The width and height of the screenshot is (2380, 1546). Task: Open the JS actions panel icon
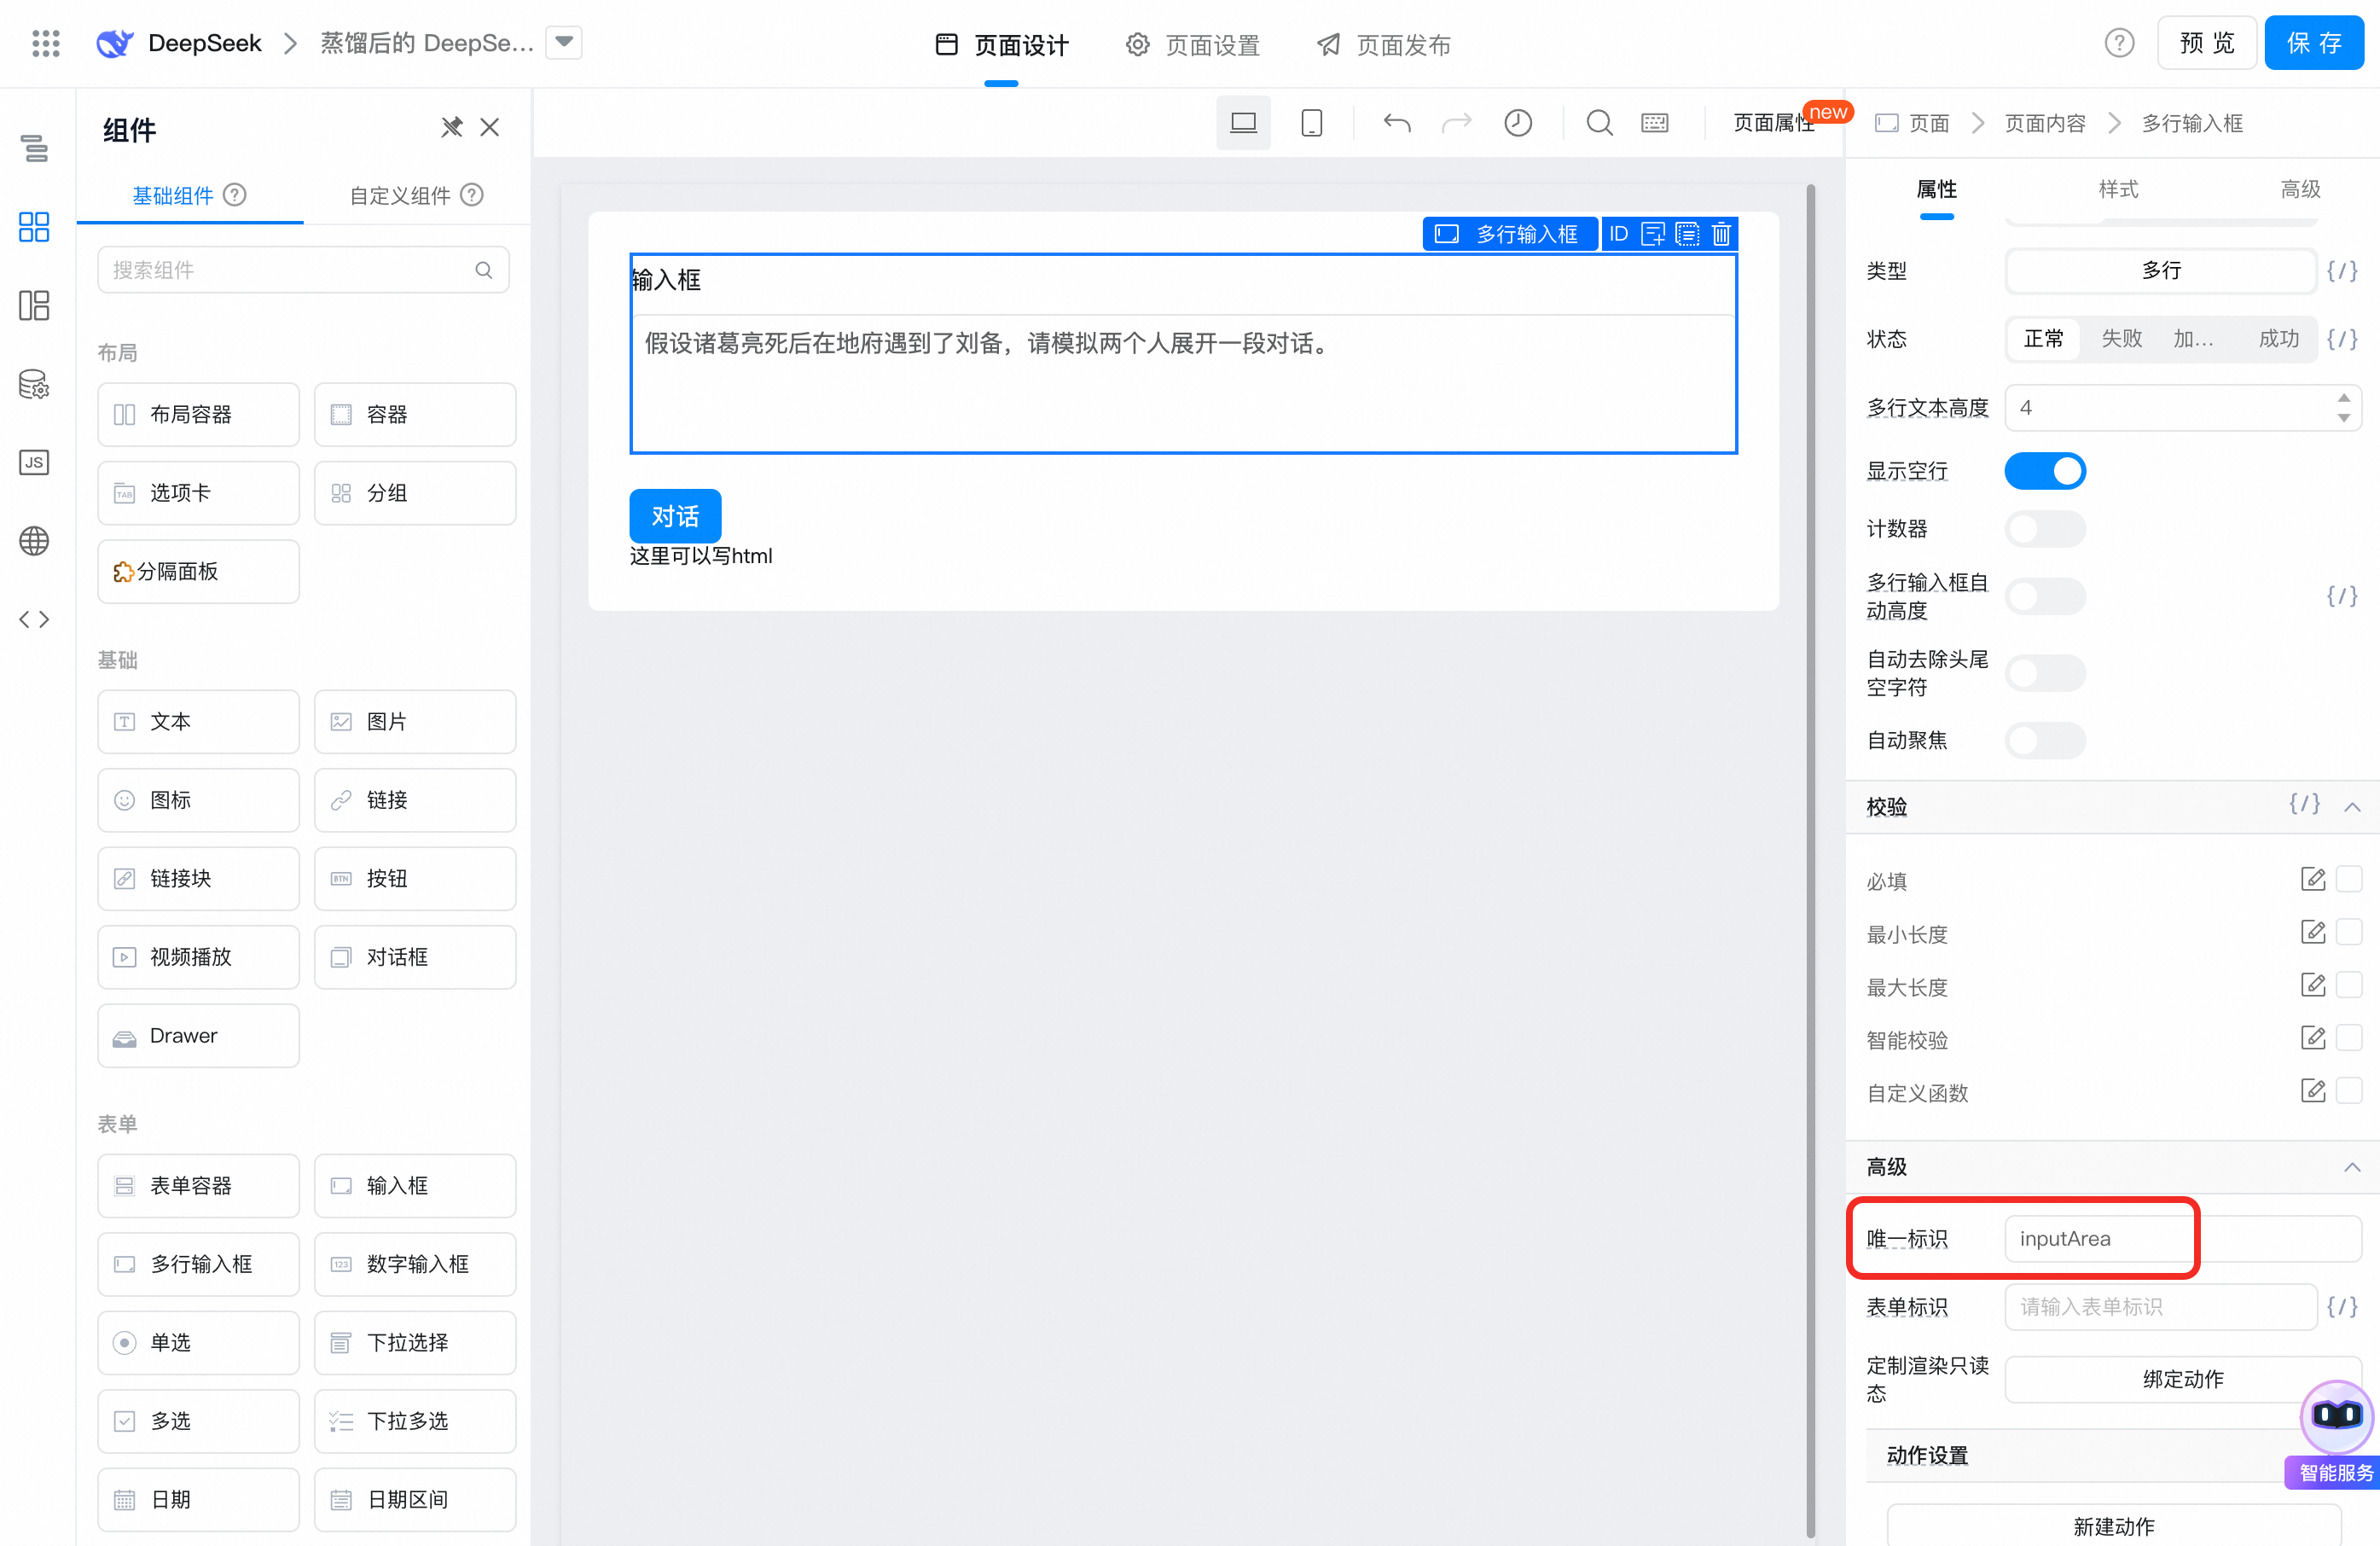coord(34,462)
